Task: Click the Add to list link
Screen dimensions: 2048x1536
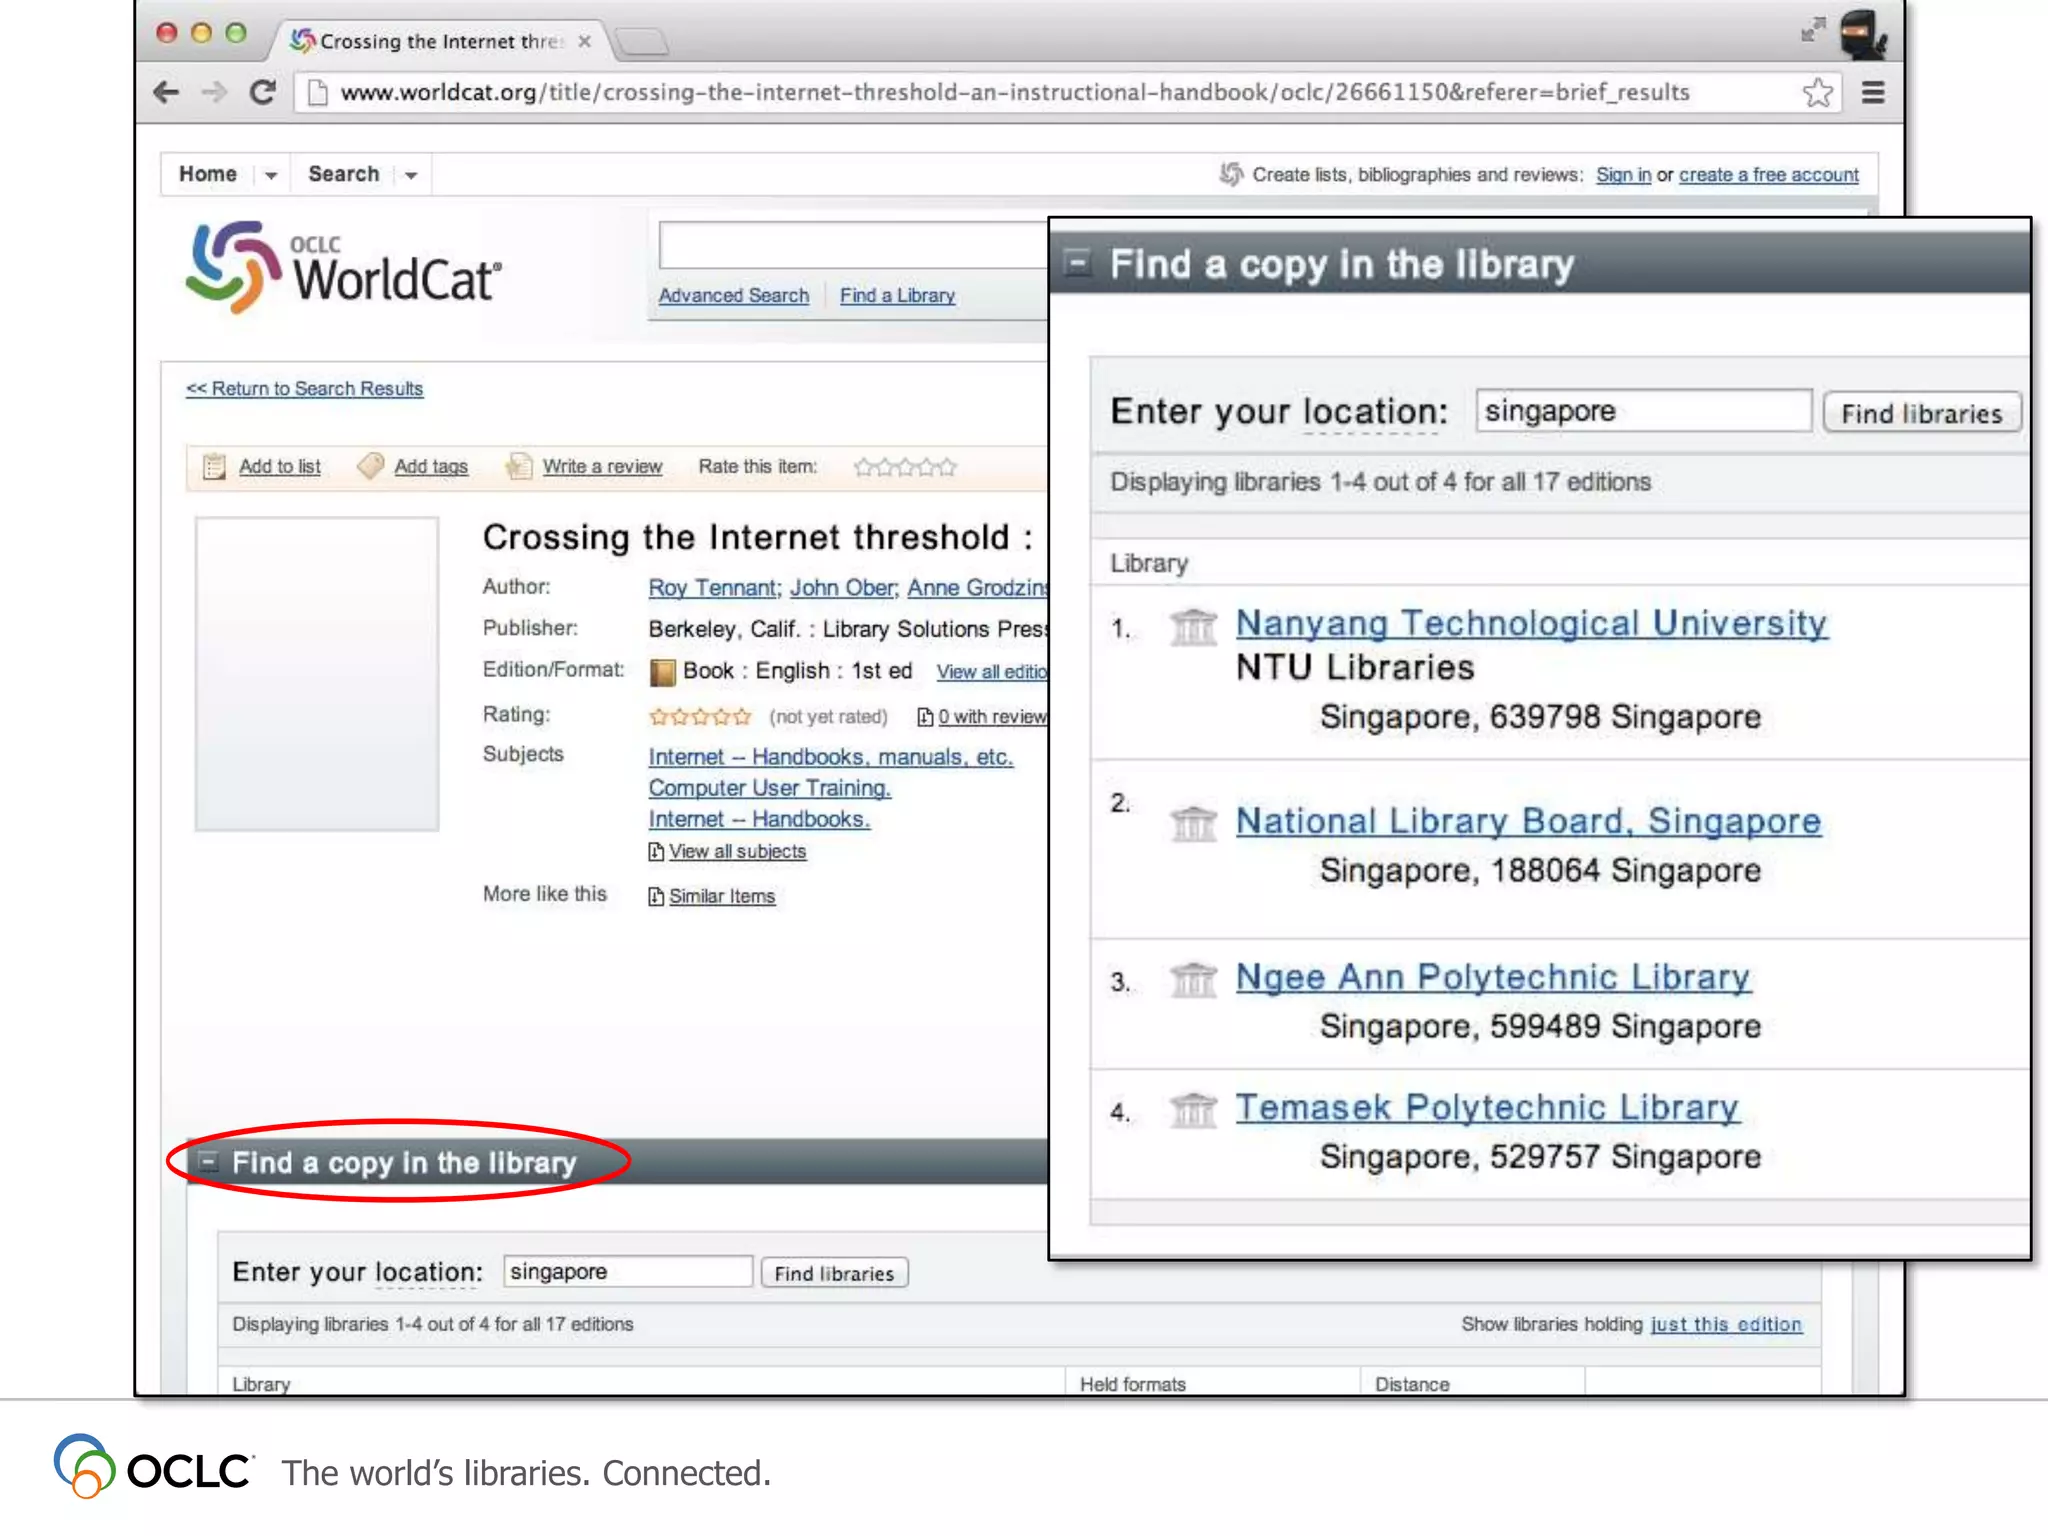Action: tap(279, 467)
